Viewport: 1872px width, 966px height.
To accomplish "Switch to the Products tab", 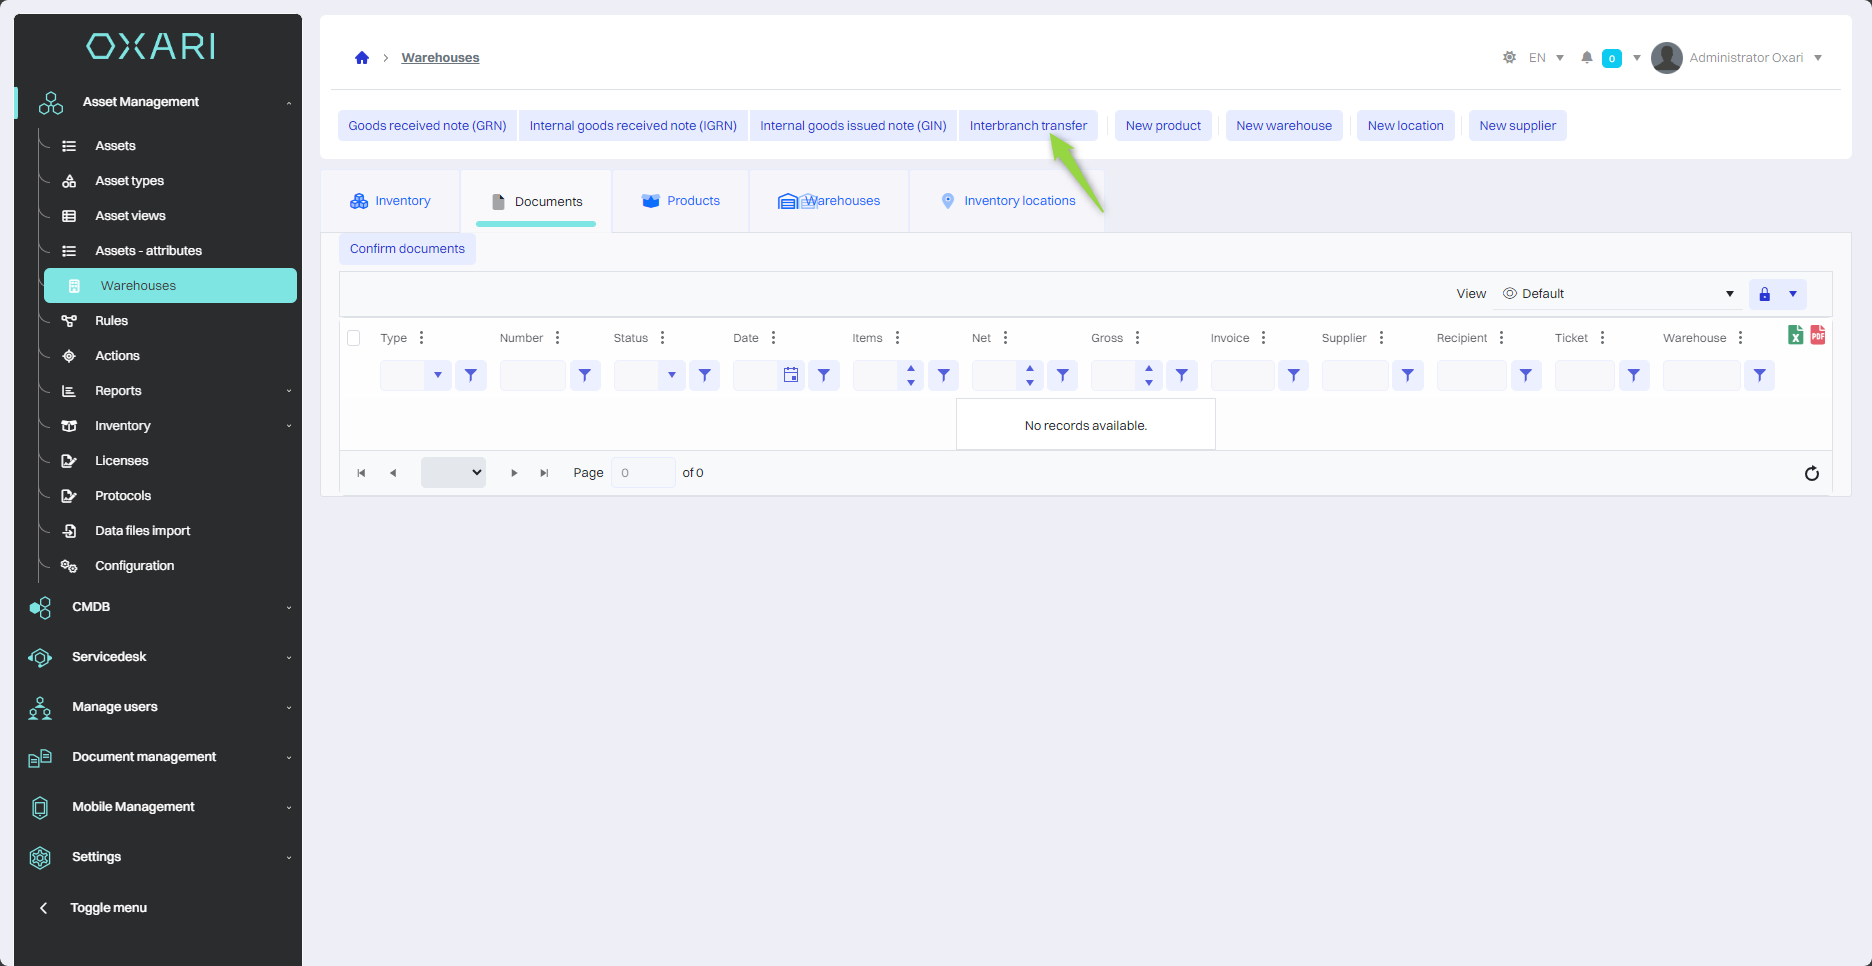I will pyautogui.click(x=681, y=201).
